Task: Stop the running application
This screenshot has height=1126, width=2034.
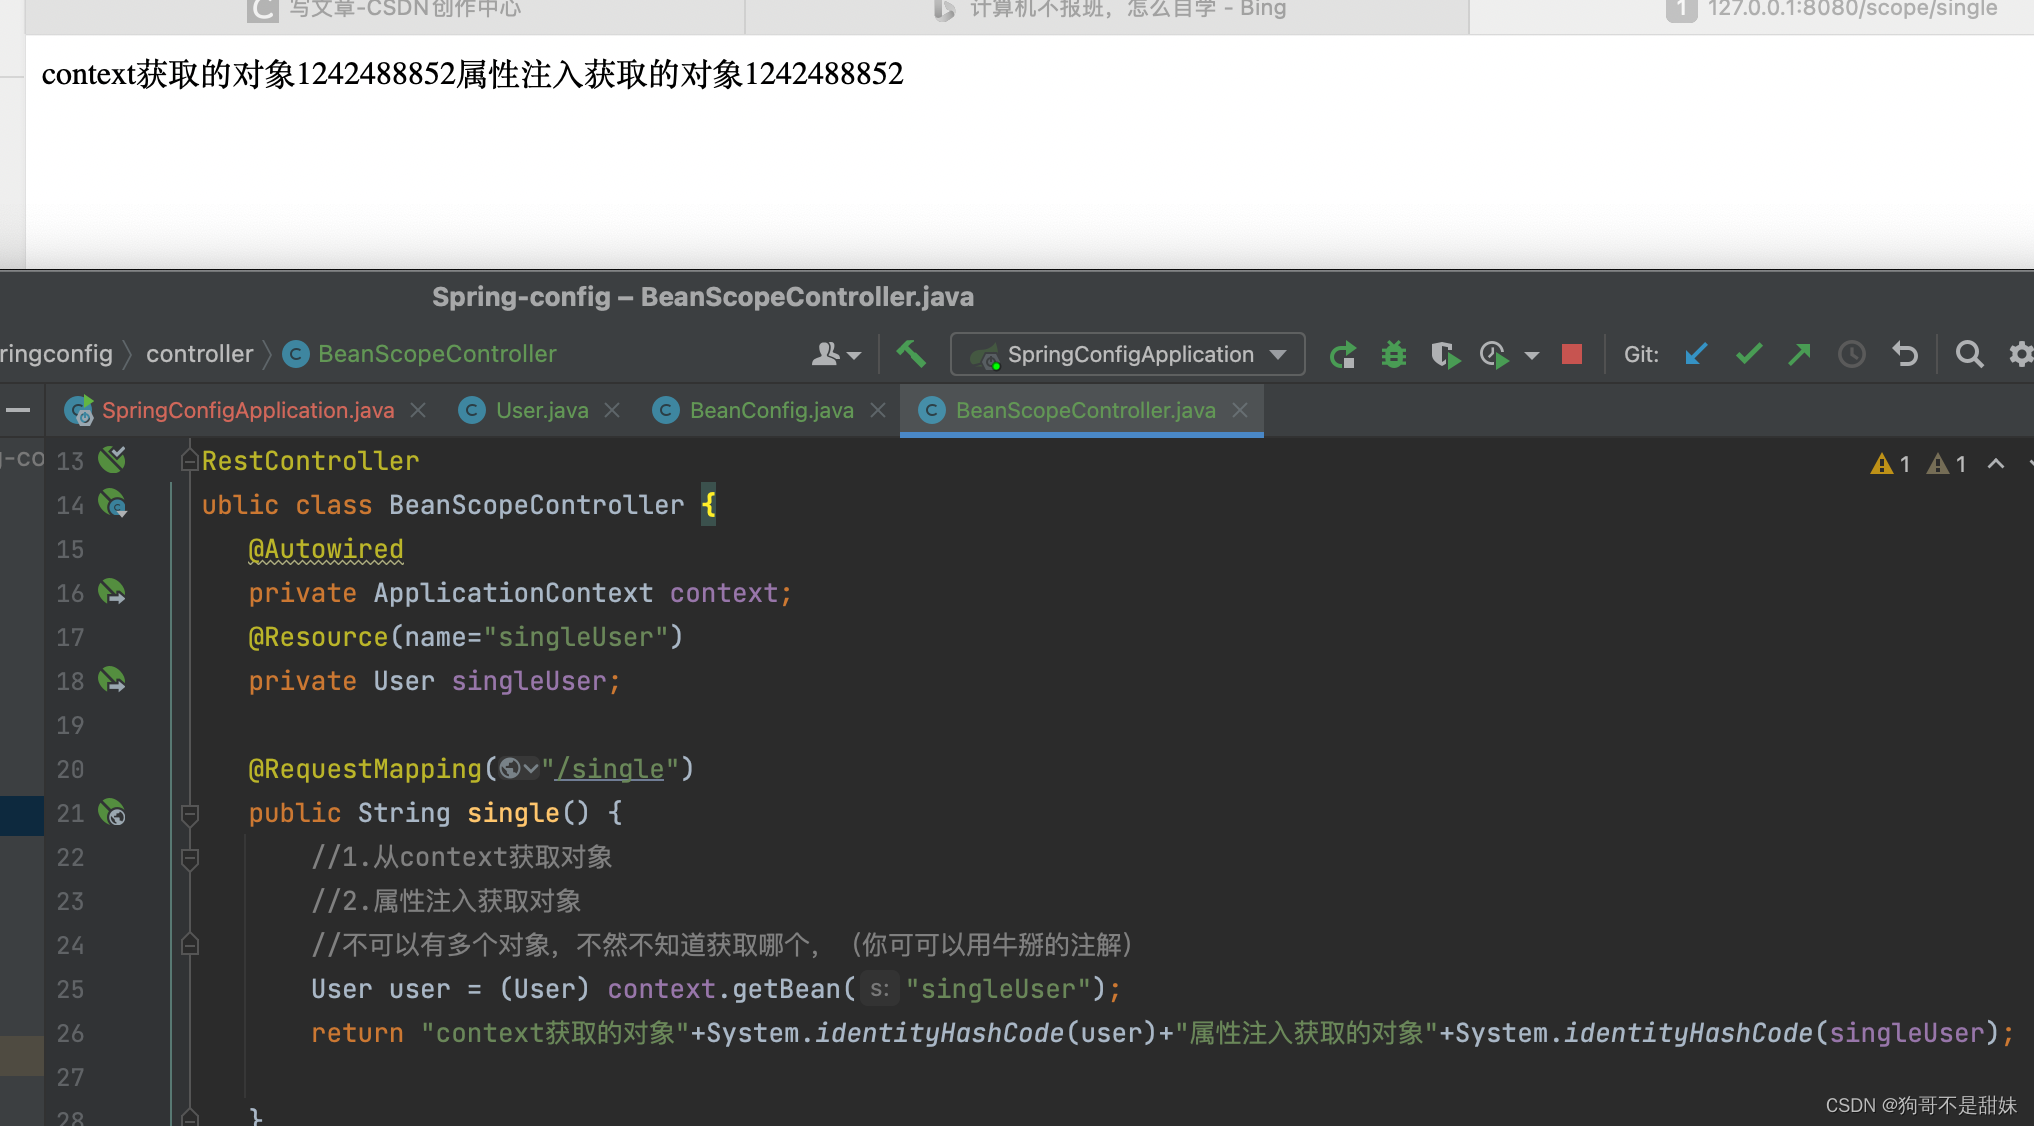Action: click(1571, 354)
